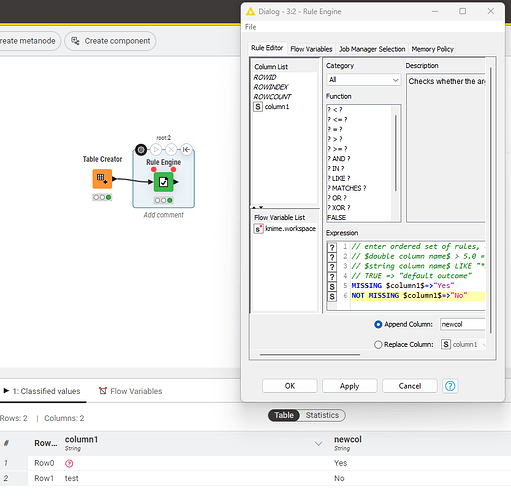
Task: Click the reset arrow icon above Rule Engine
Action: tap(186, 150)
